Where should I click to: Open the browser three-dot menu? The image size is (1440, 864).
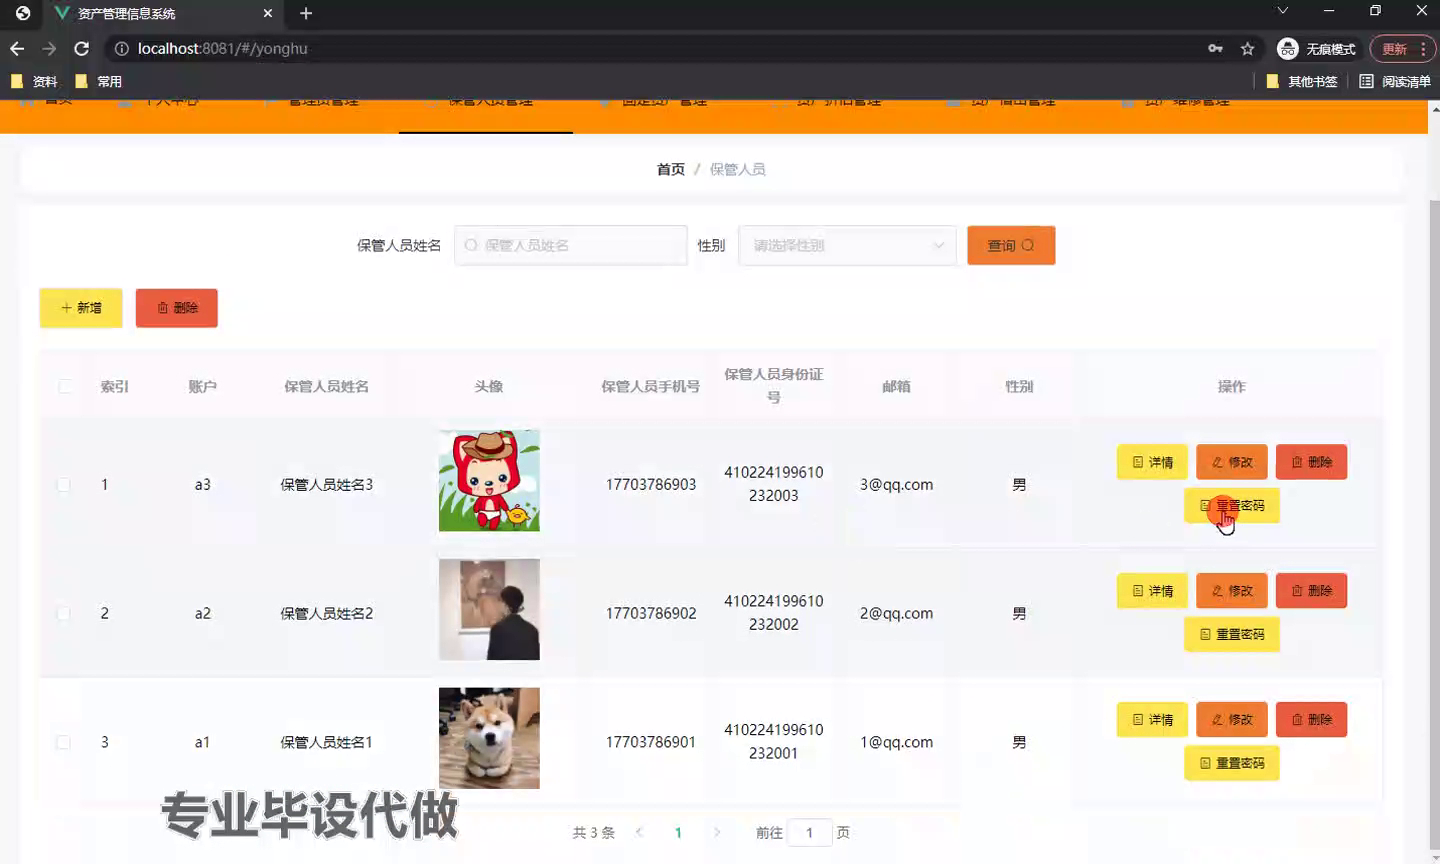tap(1423, 48)
